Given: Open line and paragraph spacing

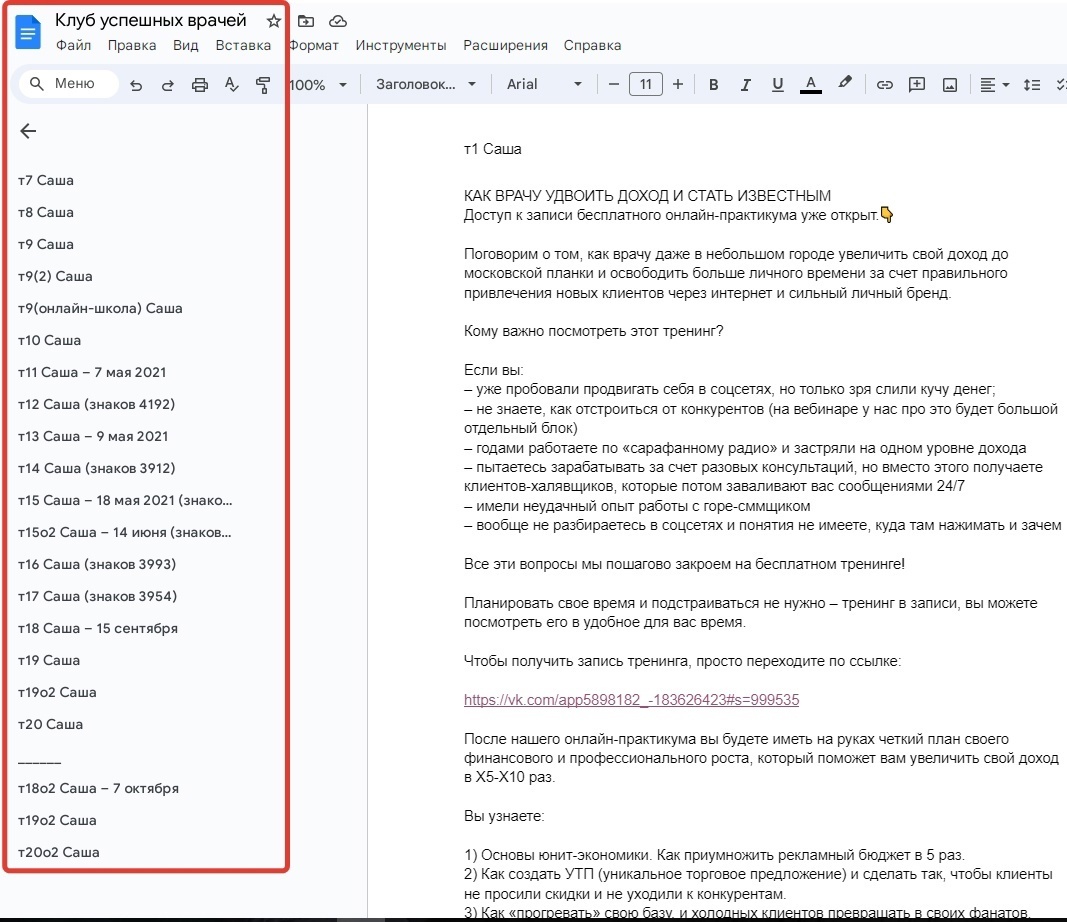Looking at the screenshot, I should [x=1032, y=84].
